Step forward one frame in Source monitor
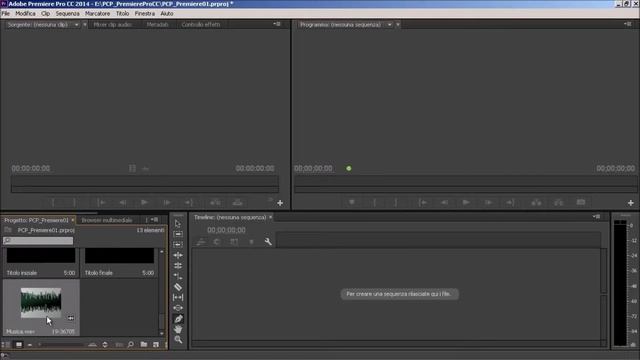640x360 pixels. 167,202
